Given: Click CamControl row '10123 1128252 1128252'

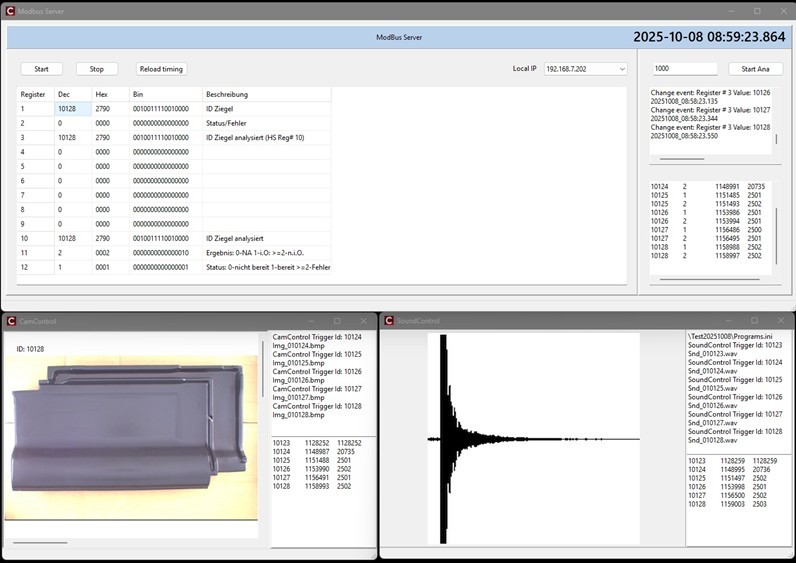Looking at the screenshot, I should [x=317, y=443].
